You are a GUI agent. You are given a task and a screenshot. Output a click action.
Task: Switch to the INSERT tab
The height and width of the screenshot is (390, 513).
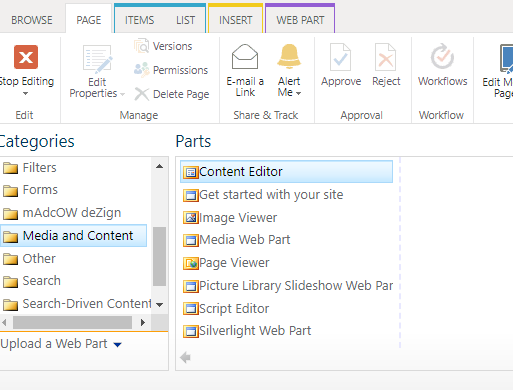(x=235, y=20)
